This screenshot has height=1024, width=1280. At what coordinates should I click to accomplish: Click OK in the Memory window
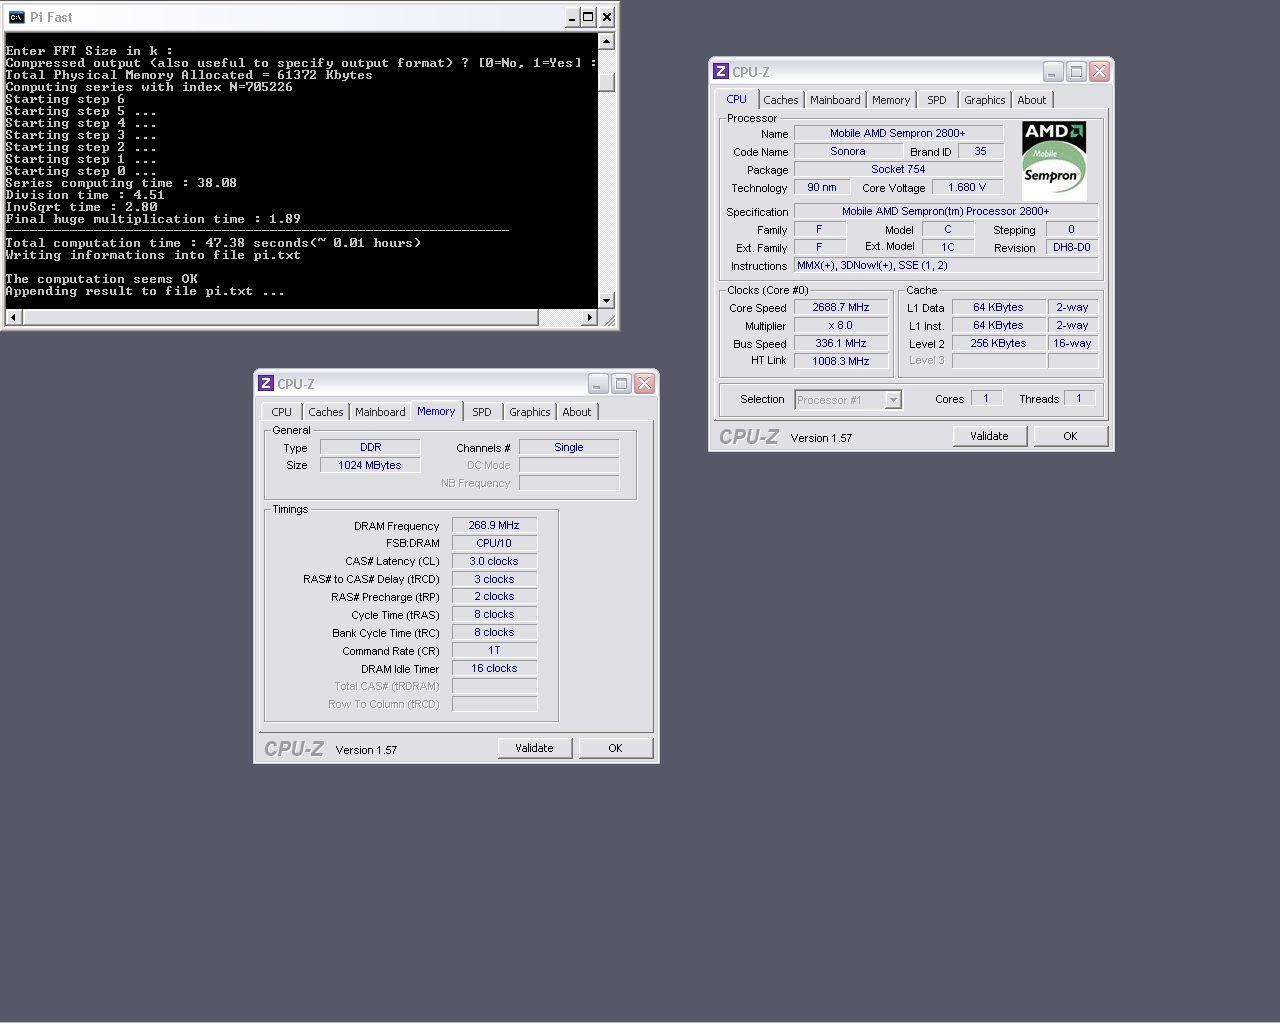point(615,748)
